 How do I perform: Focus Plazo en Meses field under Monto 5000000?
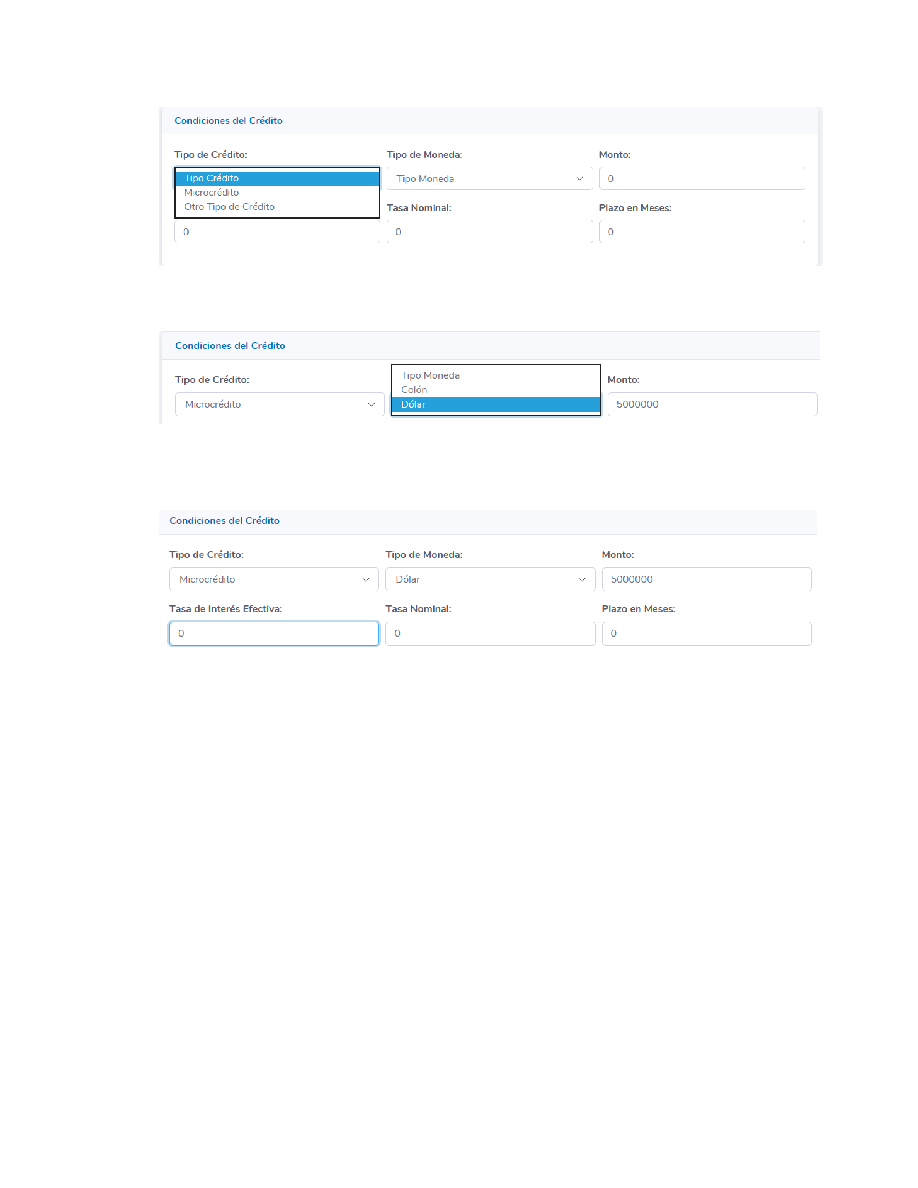tap(707, 633)
